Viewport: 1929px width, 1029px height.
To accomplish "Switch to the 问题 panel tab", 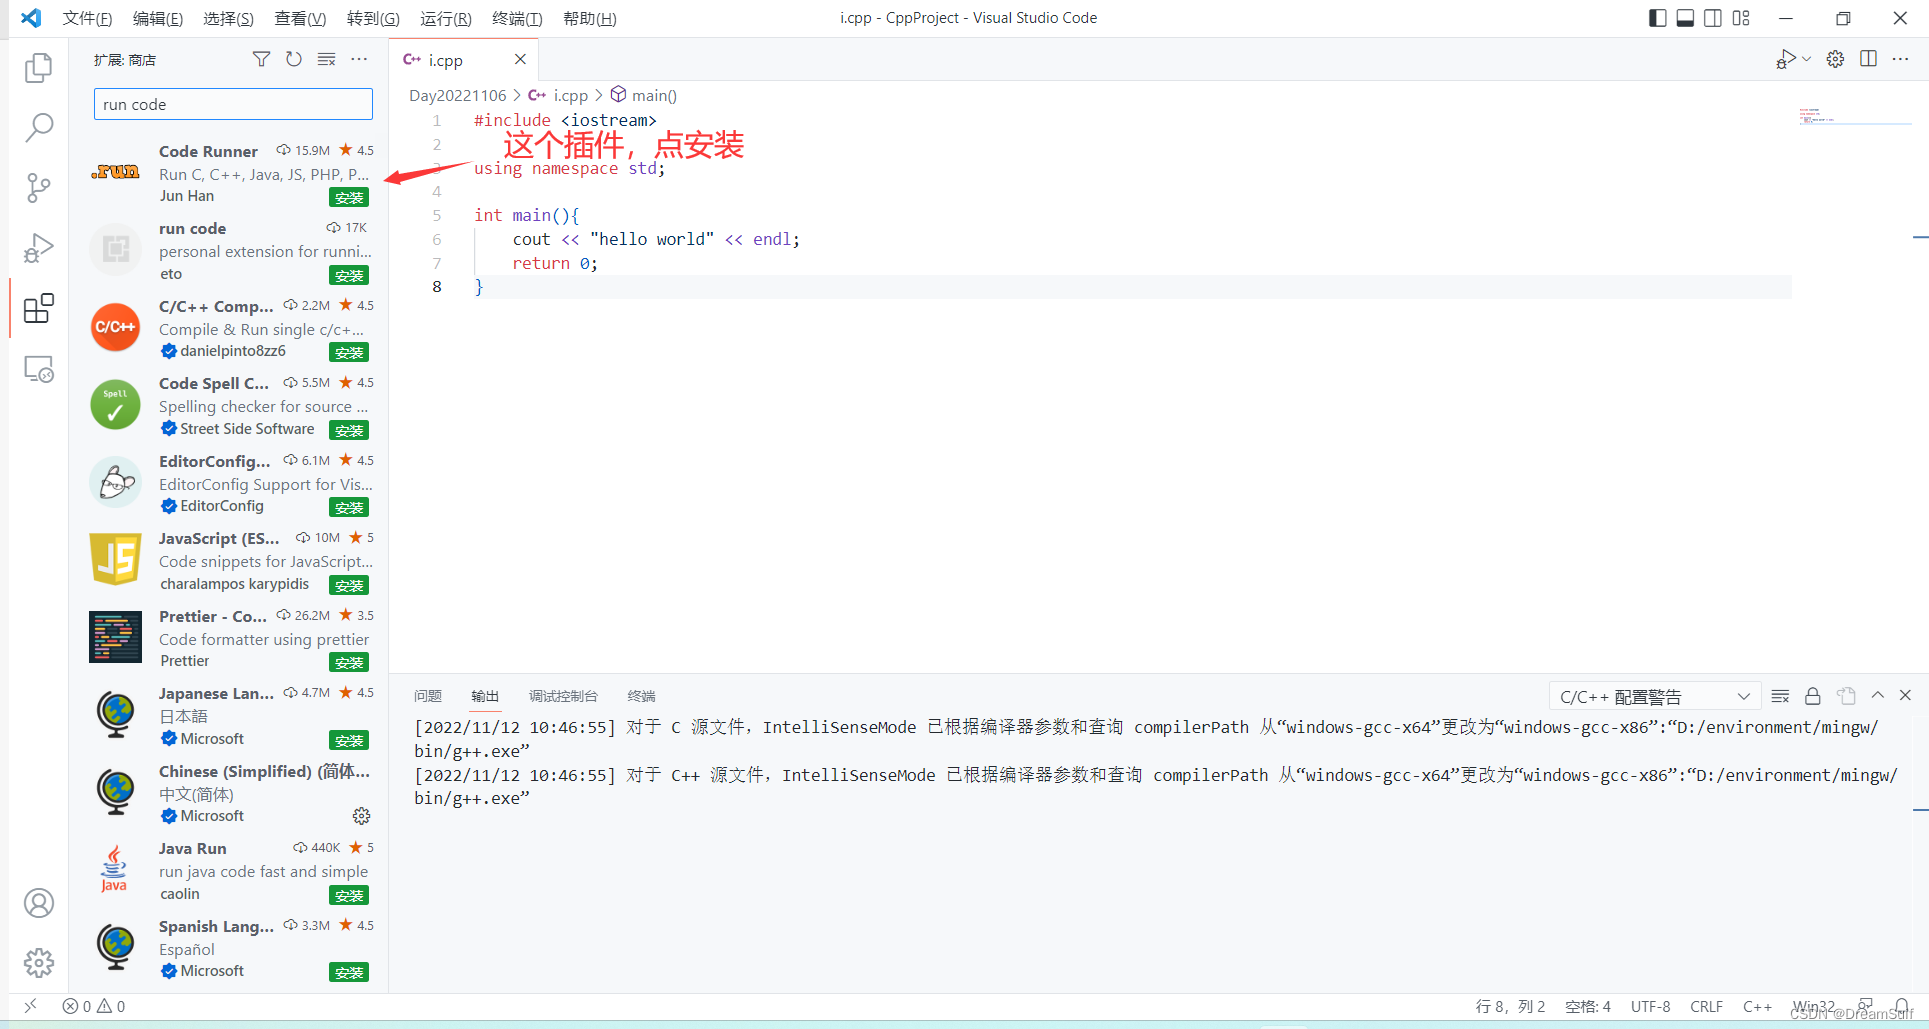I will pyautogui.click(x=428, y=696).
